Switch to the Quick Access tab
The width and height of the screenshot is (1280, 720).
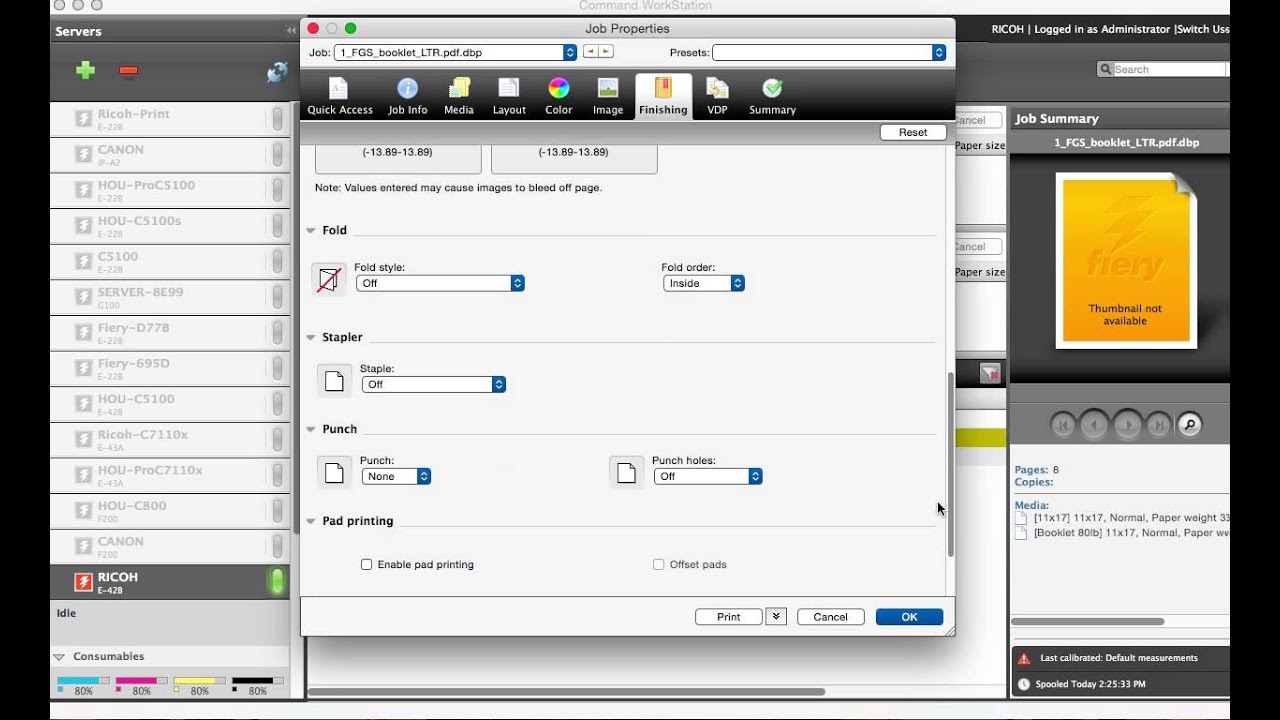pyautogui.click(x=340, y=97)
